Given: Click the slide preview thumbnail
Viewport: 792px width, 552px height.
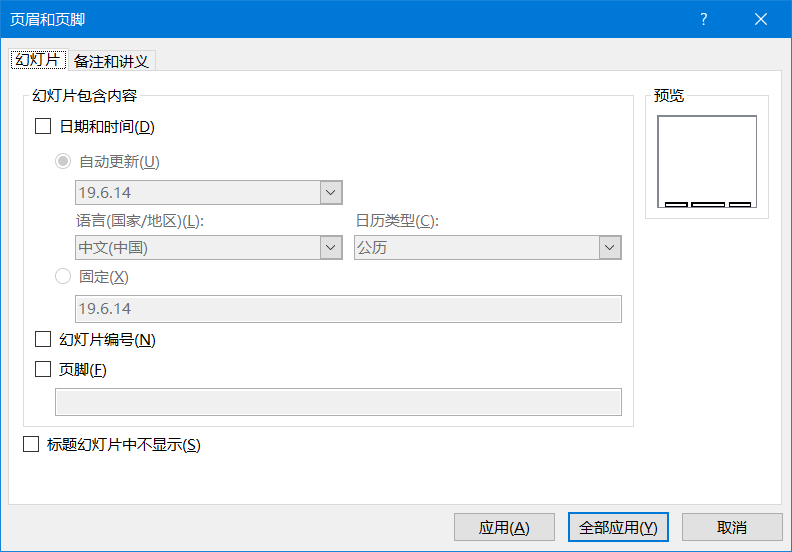Looking at the screenshot, I should (x=707, y=161).
